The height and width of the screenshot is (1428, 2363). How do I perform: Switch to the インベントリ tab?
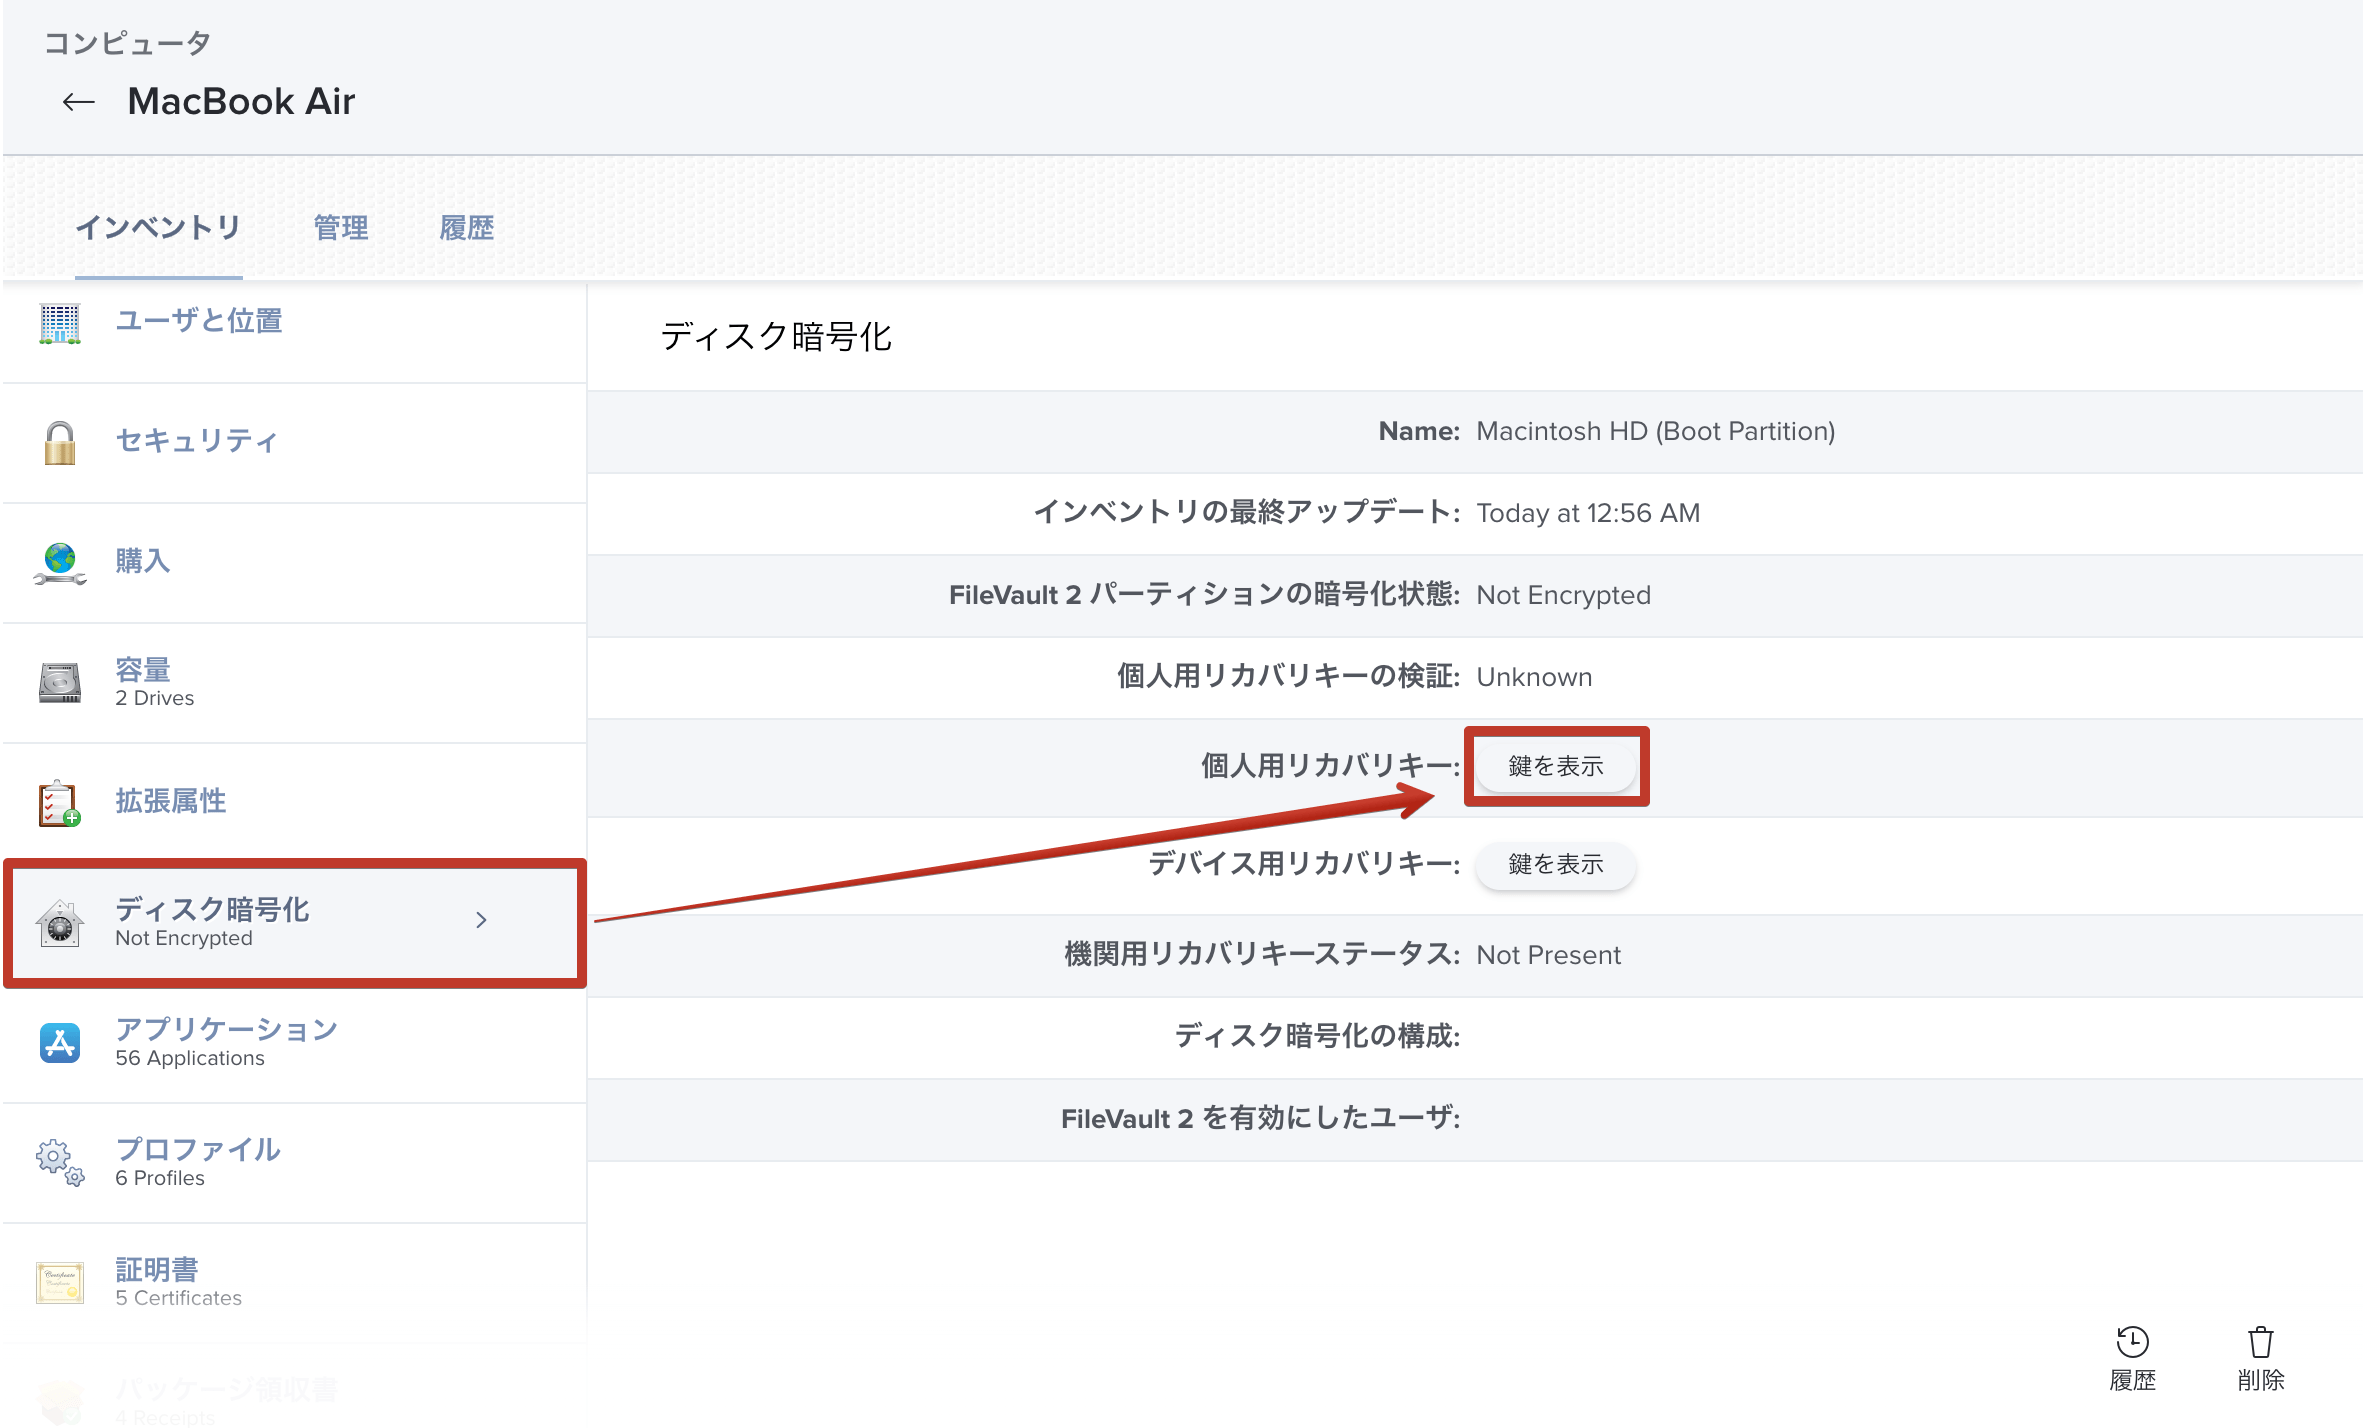click(x=158, y=228)
